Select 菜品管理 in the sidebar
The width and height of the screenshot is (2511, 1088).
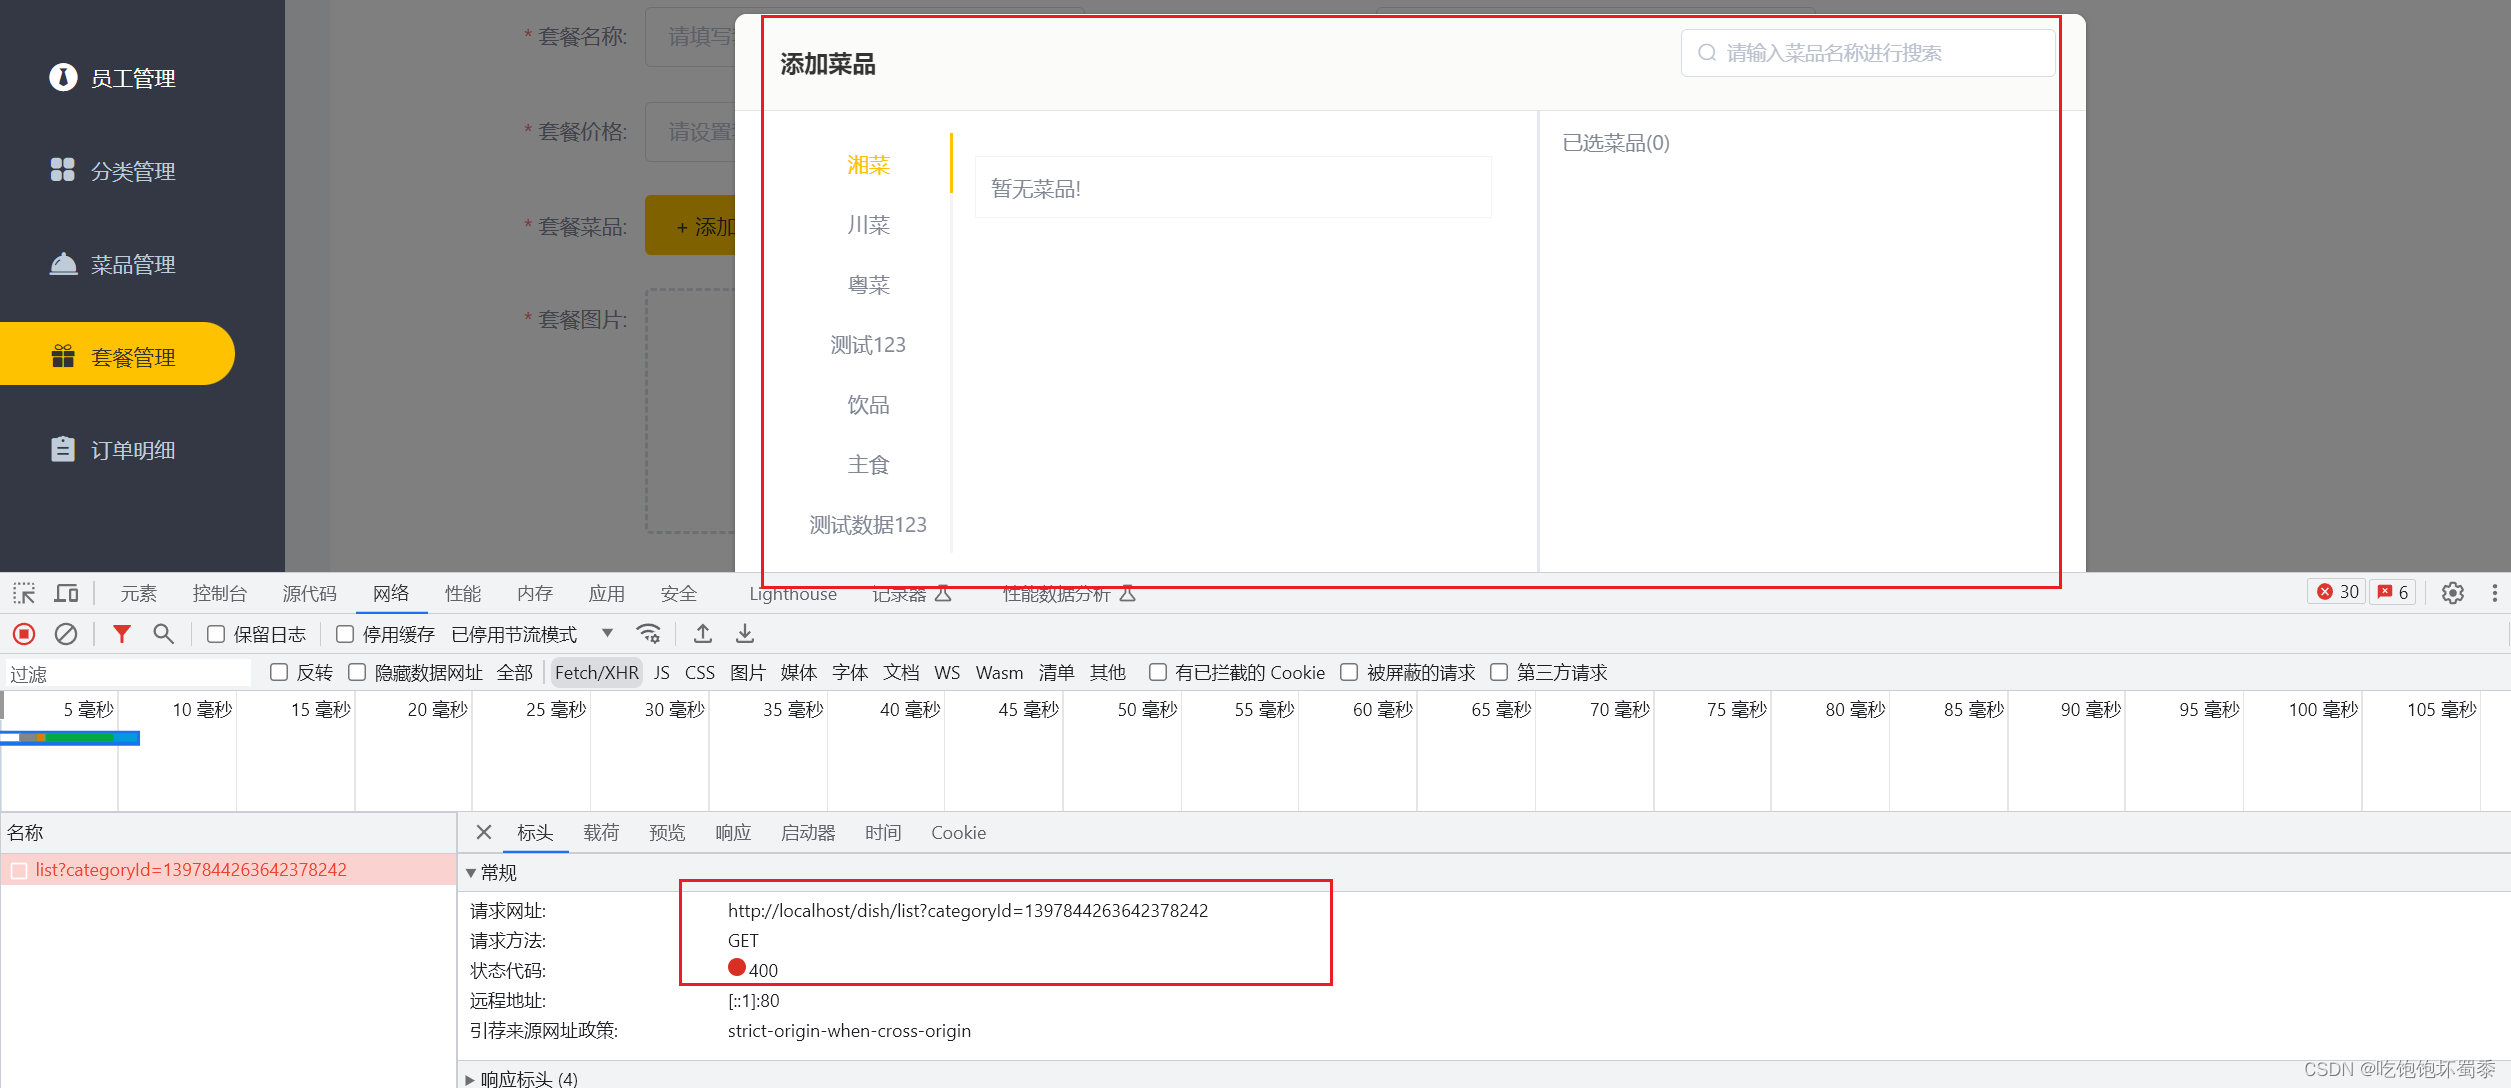point(130,263)
